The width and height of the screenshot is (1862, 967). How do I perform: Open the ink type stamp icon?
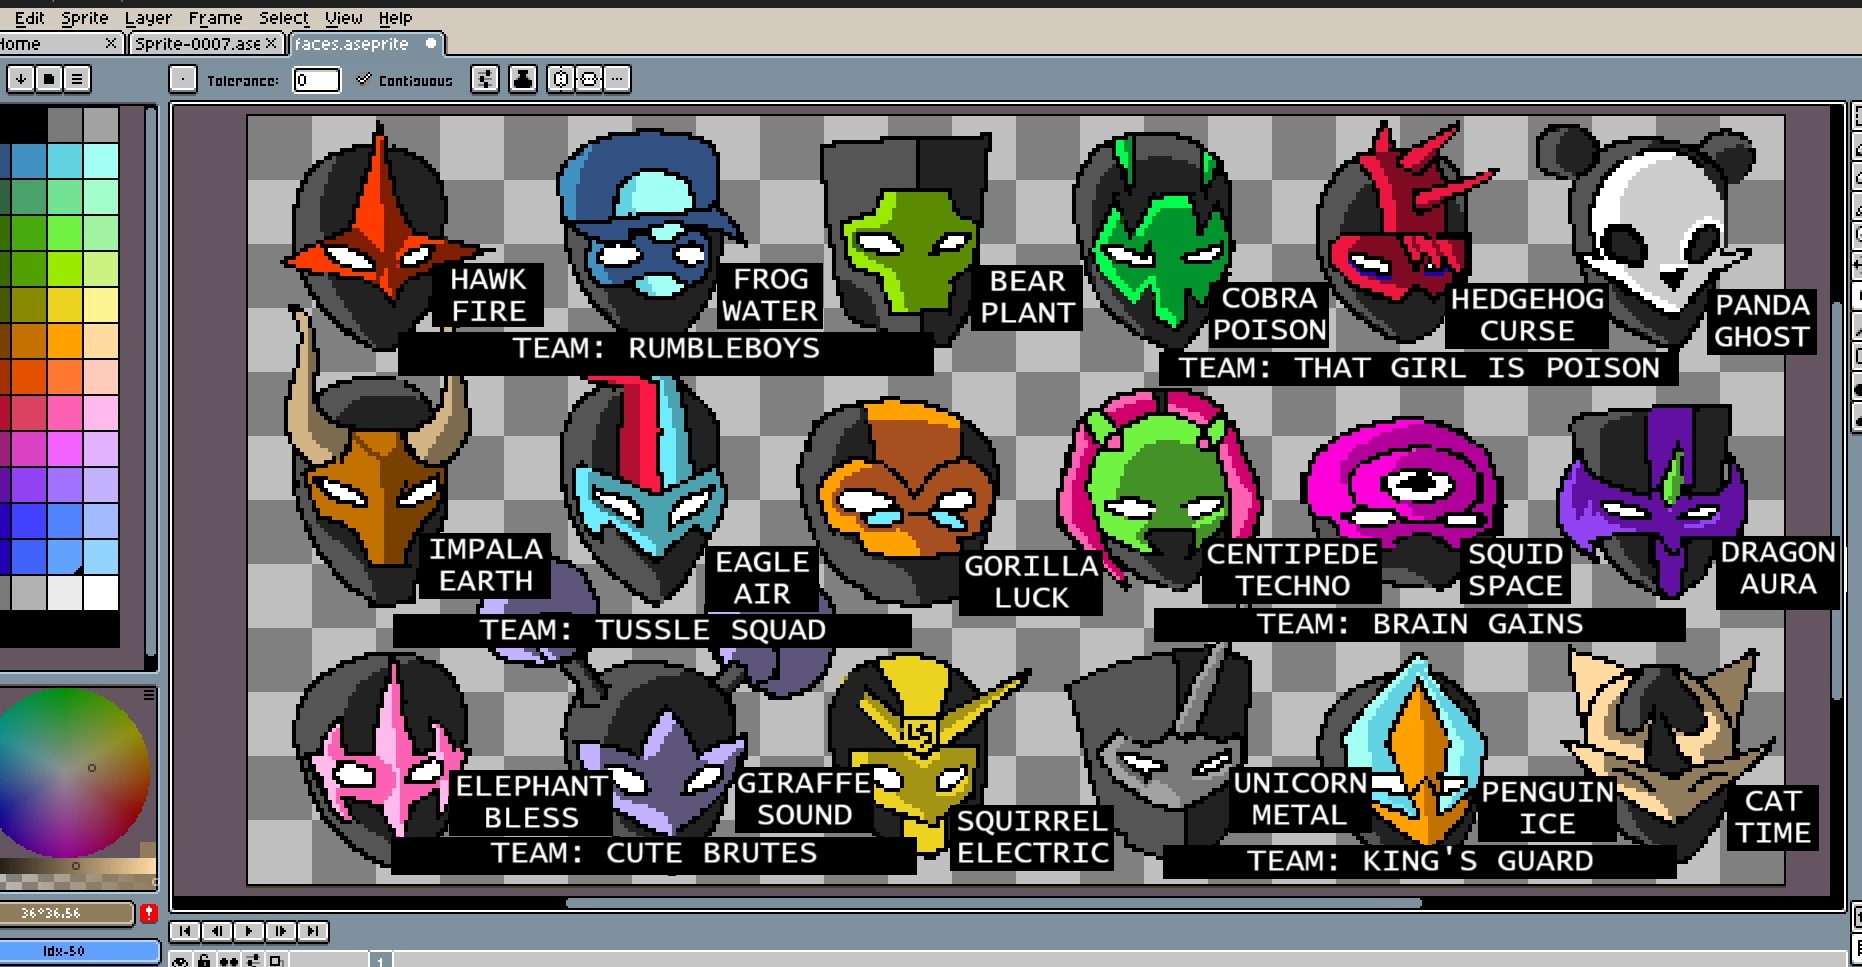(x=523, y=79)
